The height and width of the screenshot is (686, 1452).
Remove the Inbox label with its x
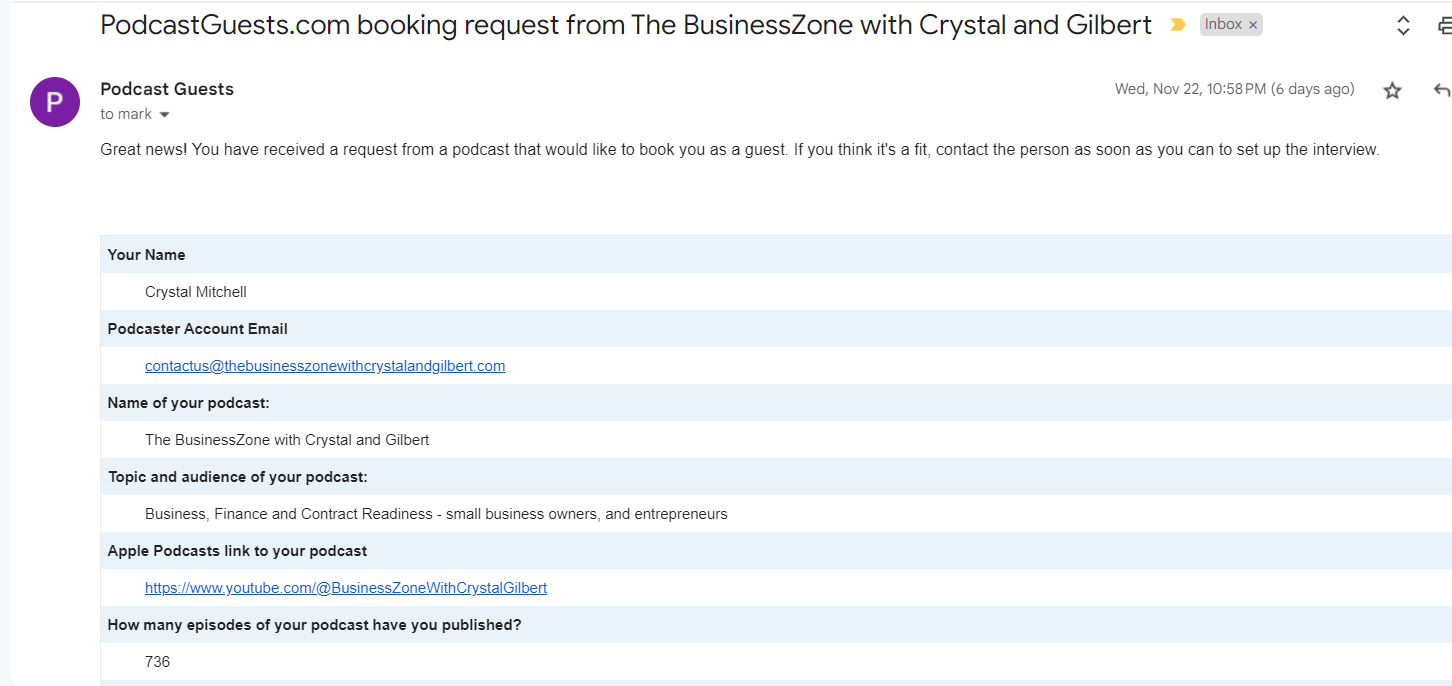1253,25
